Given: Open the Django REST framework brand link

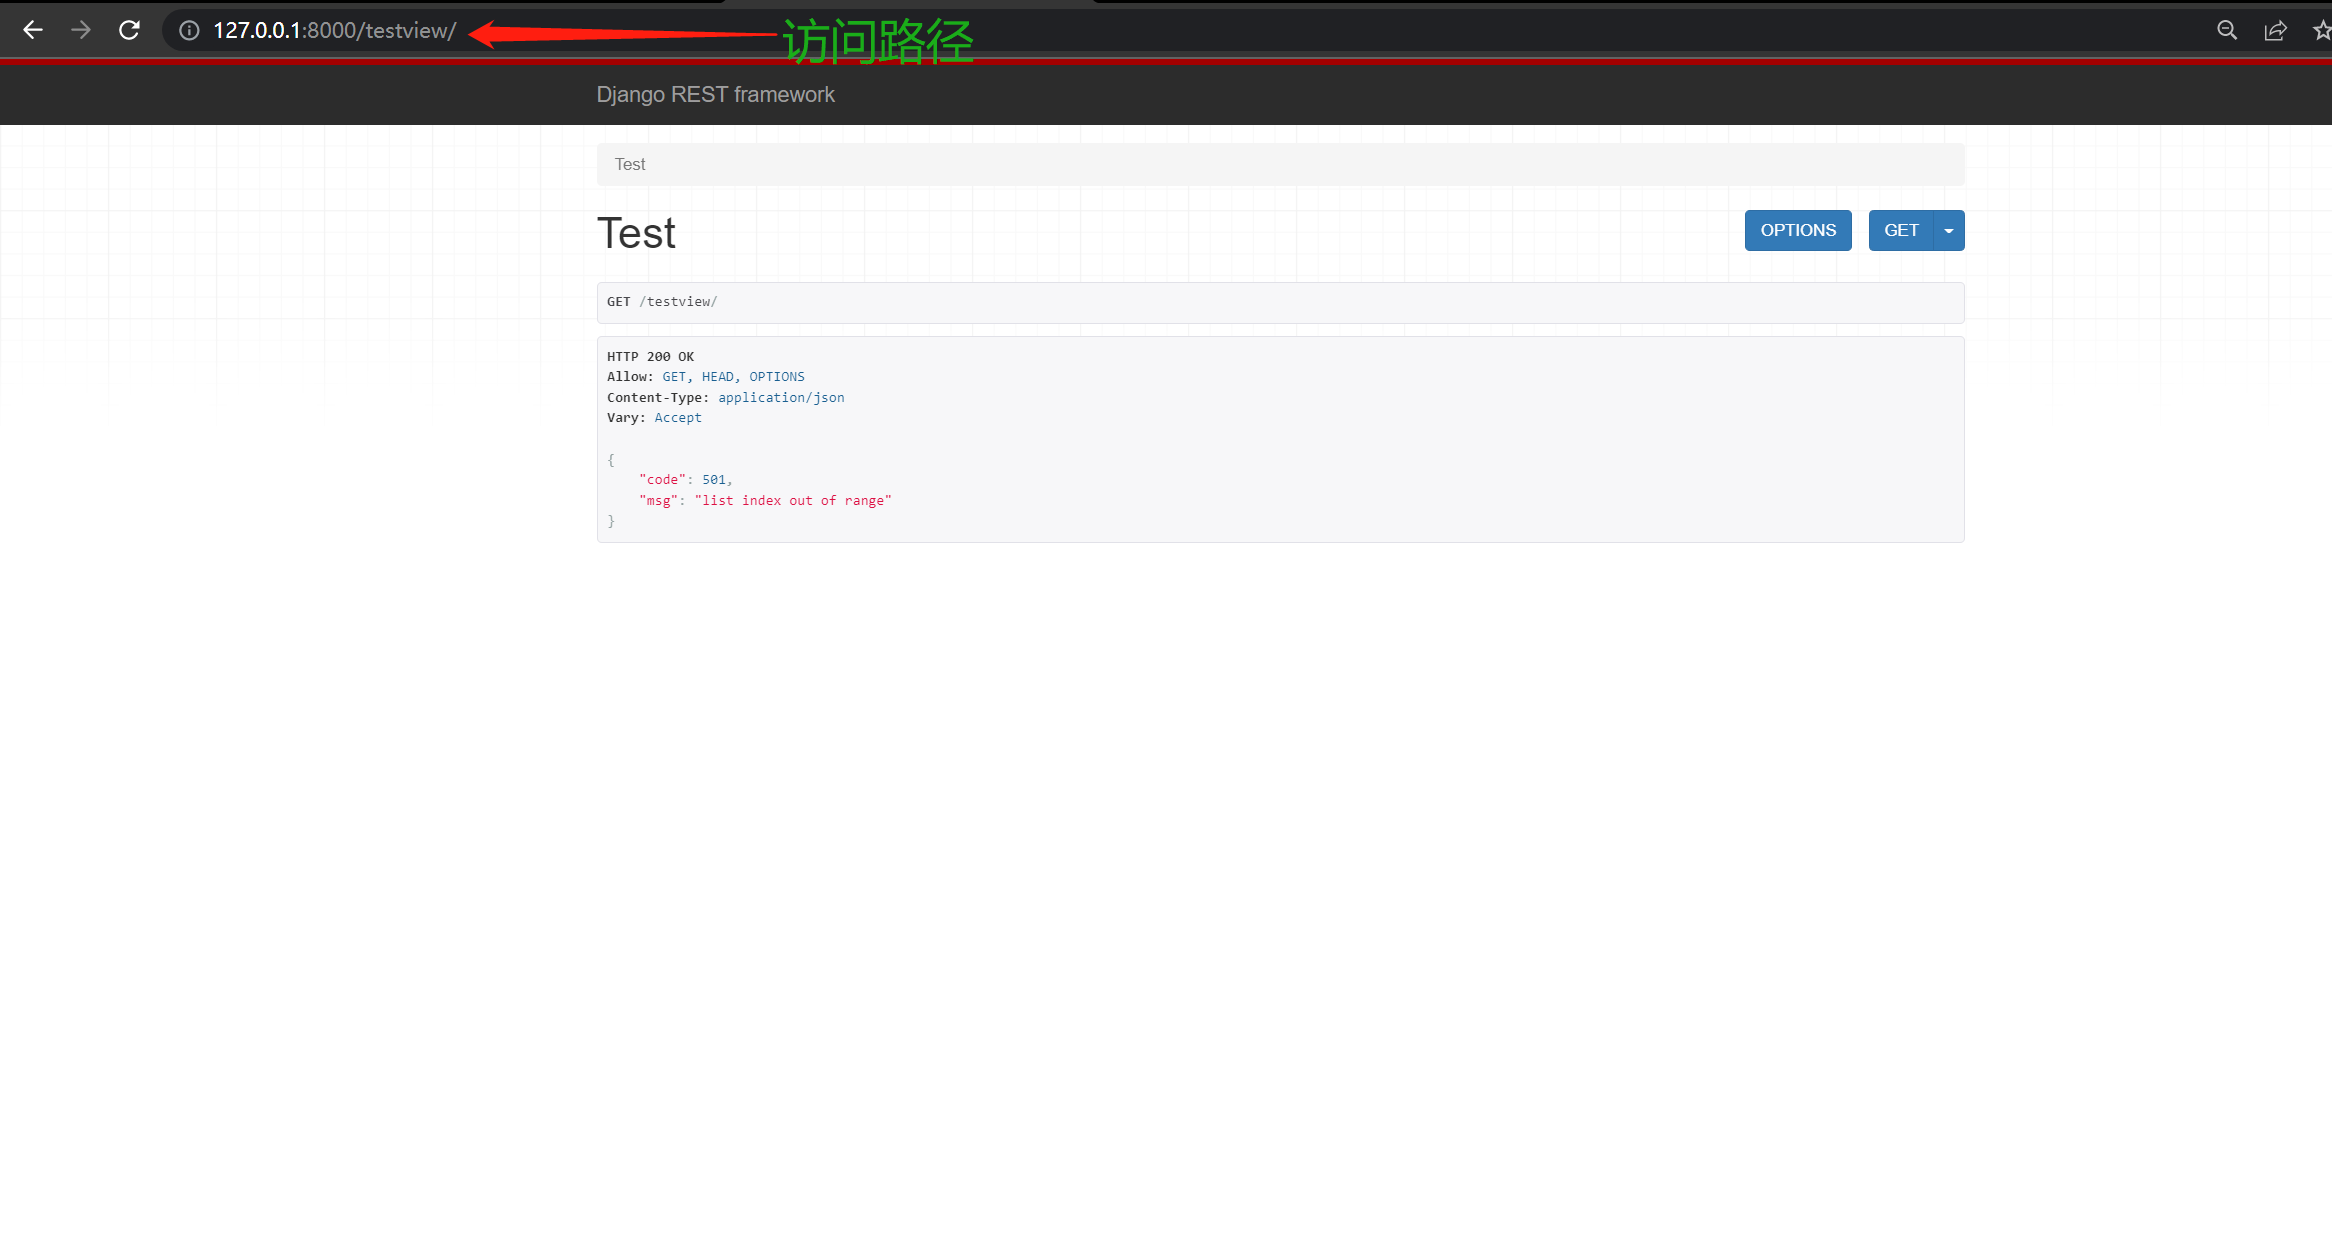Looking at the screenshot, I should (715, 94).
